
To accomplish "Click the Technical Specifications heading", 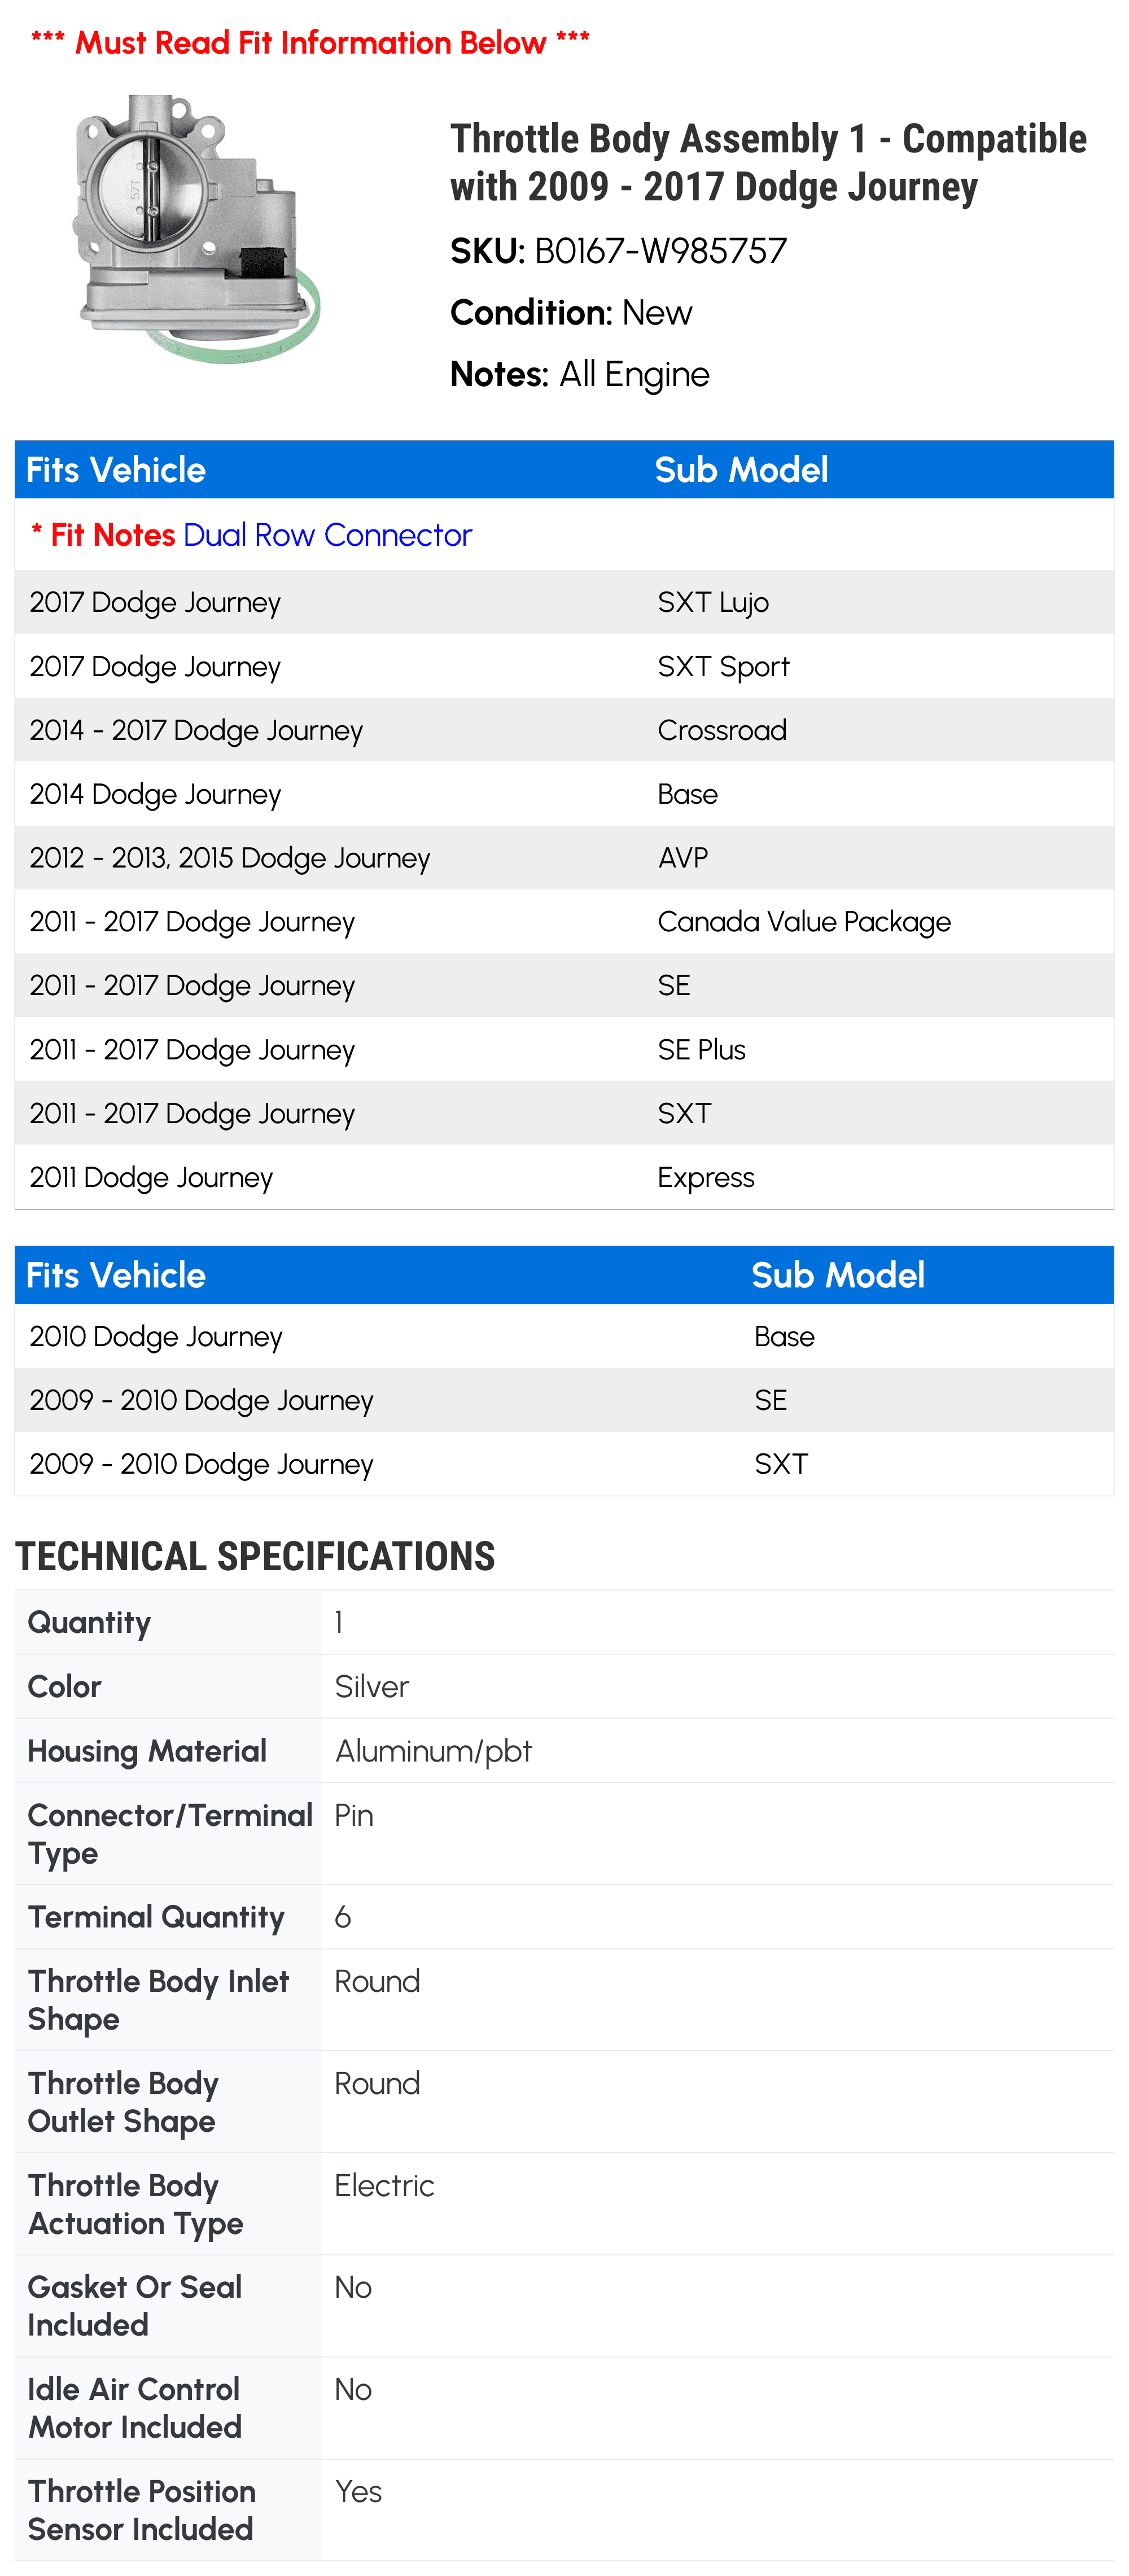I will pos(255,1556).
